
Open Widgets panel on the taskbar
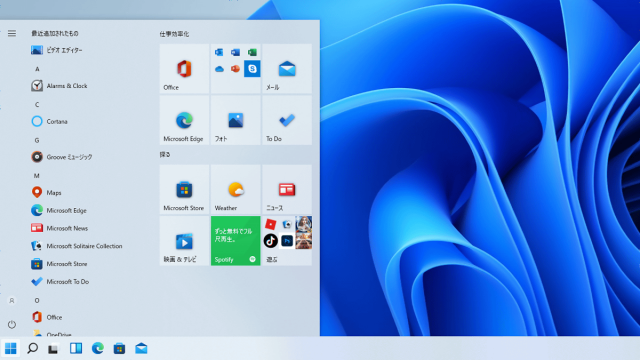click(76, 348)
